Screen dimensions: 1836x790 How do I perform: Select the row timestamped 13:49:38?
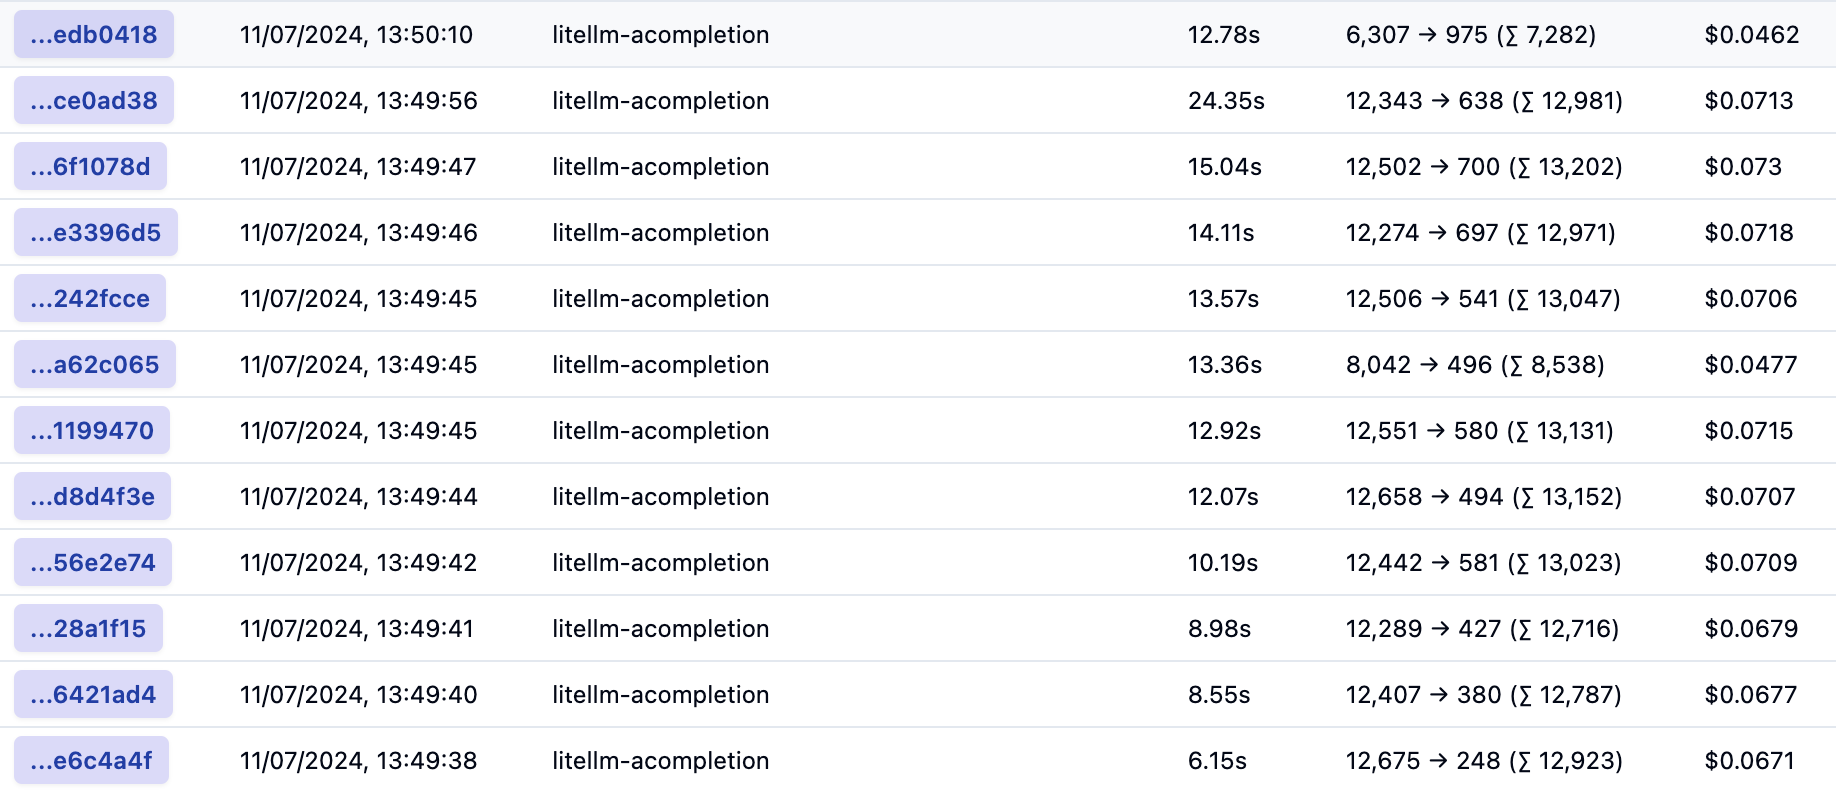coord(358,761)
